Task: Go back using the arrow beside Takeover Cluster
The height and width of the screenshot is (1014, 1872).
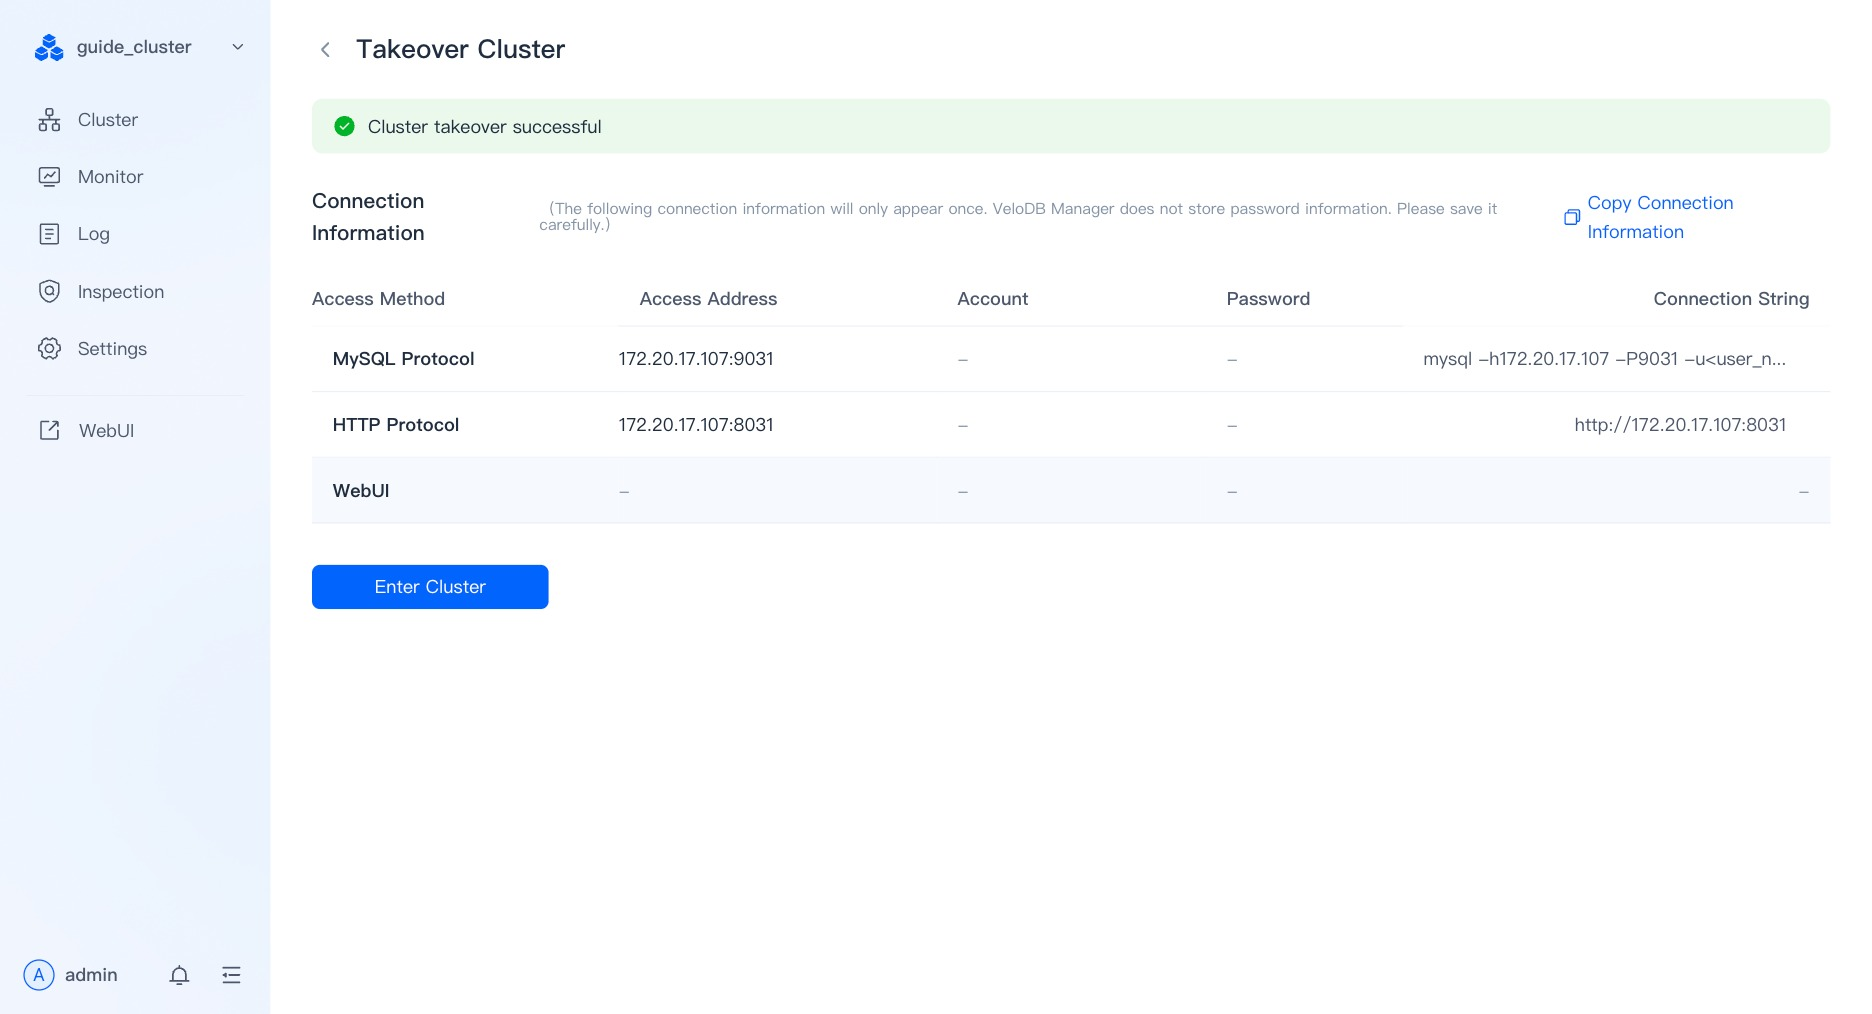Action: tap(325, 50)
